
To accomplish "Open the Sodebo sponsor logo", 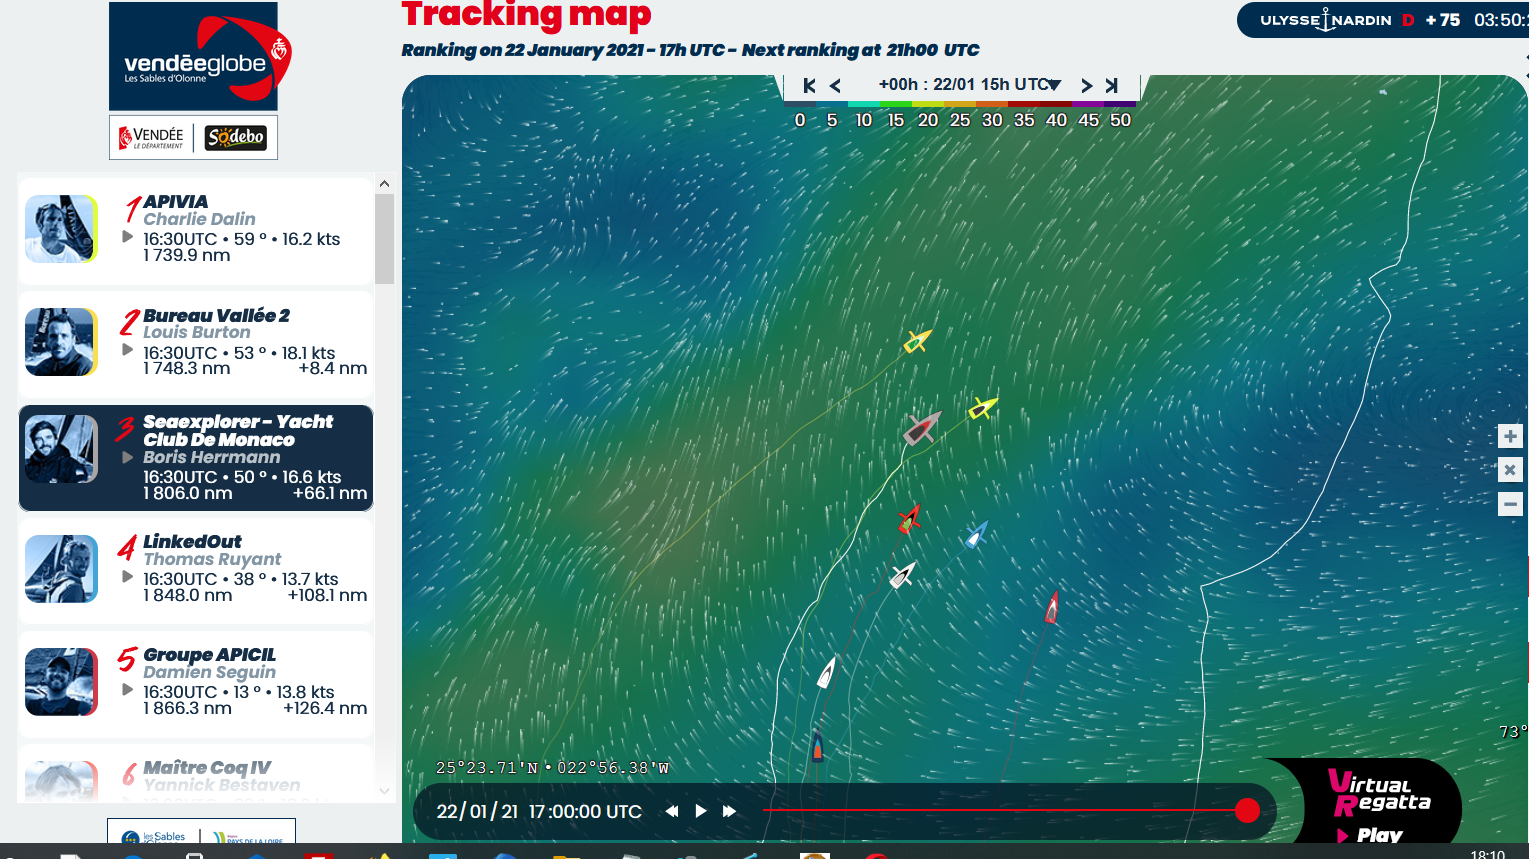I will point(236,137).
